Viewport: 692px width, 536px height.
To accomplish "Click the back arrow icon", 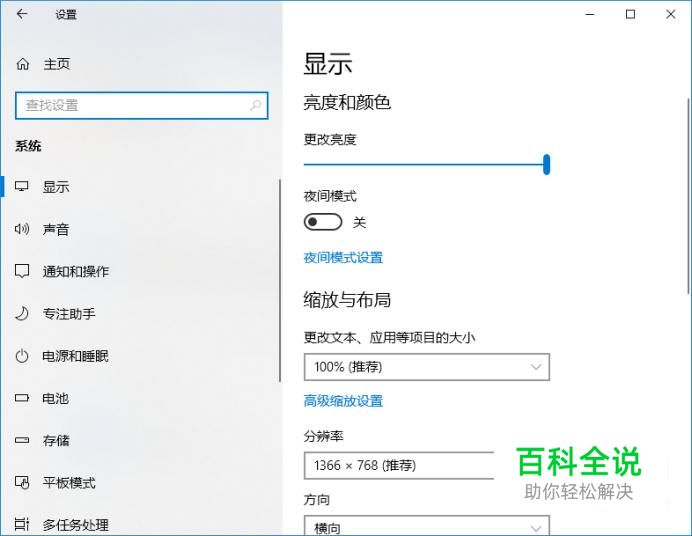I will (x=22, y=14).
